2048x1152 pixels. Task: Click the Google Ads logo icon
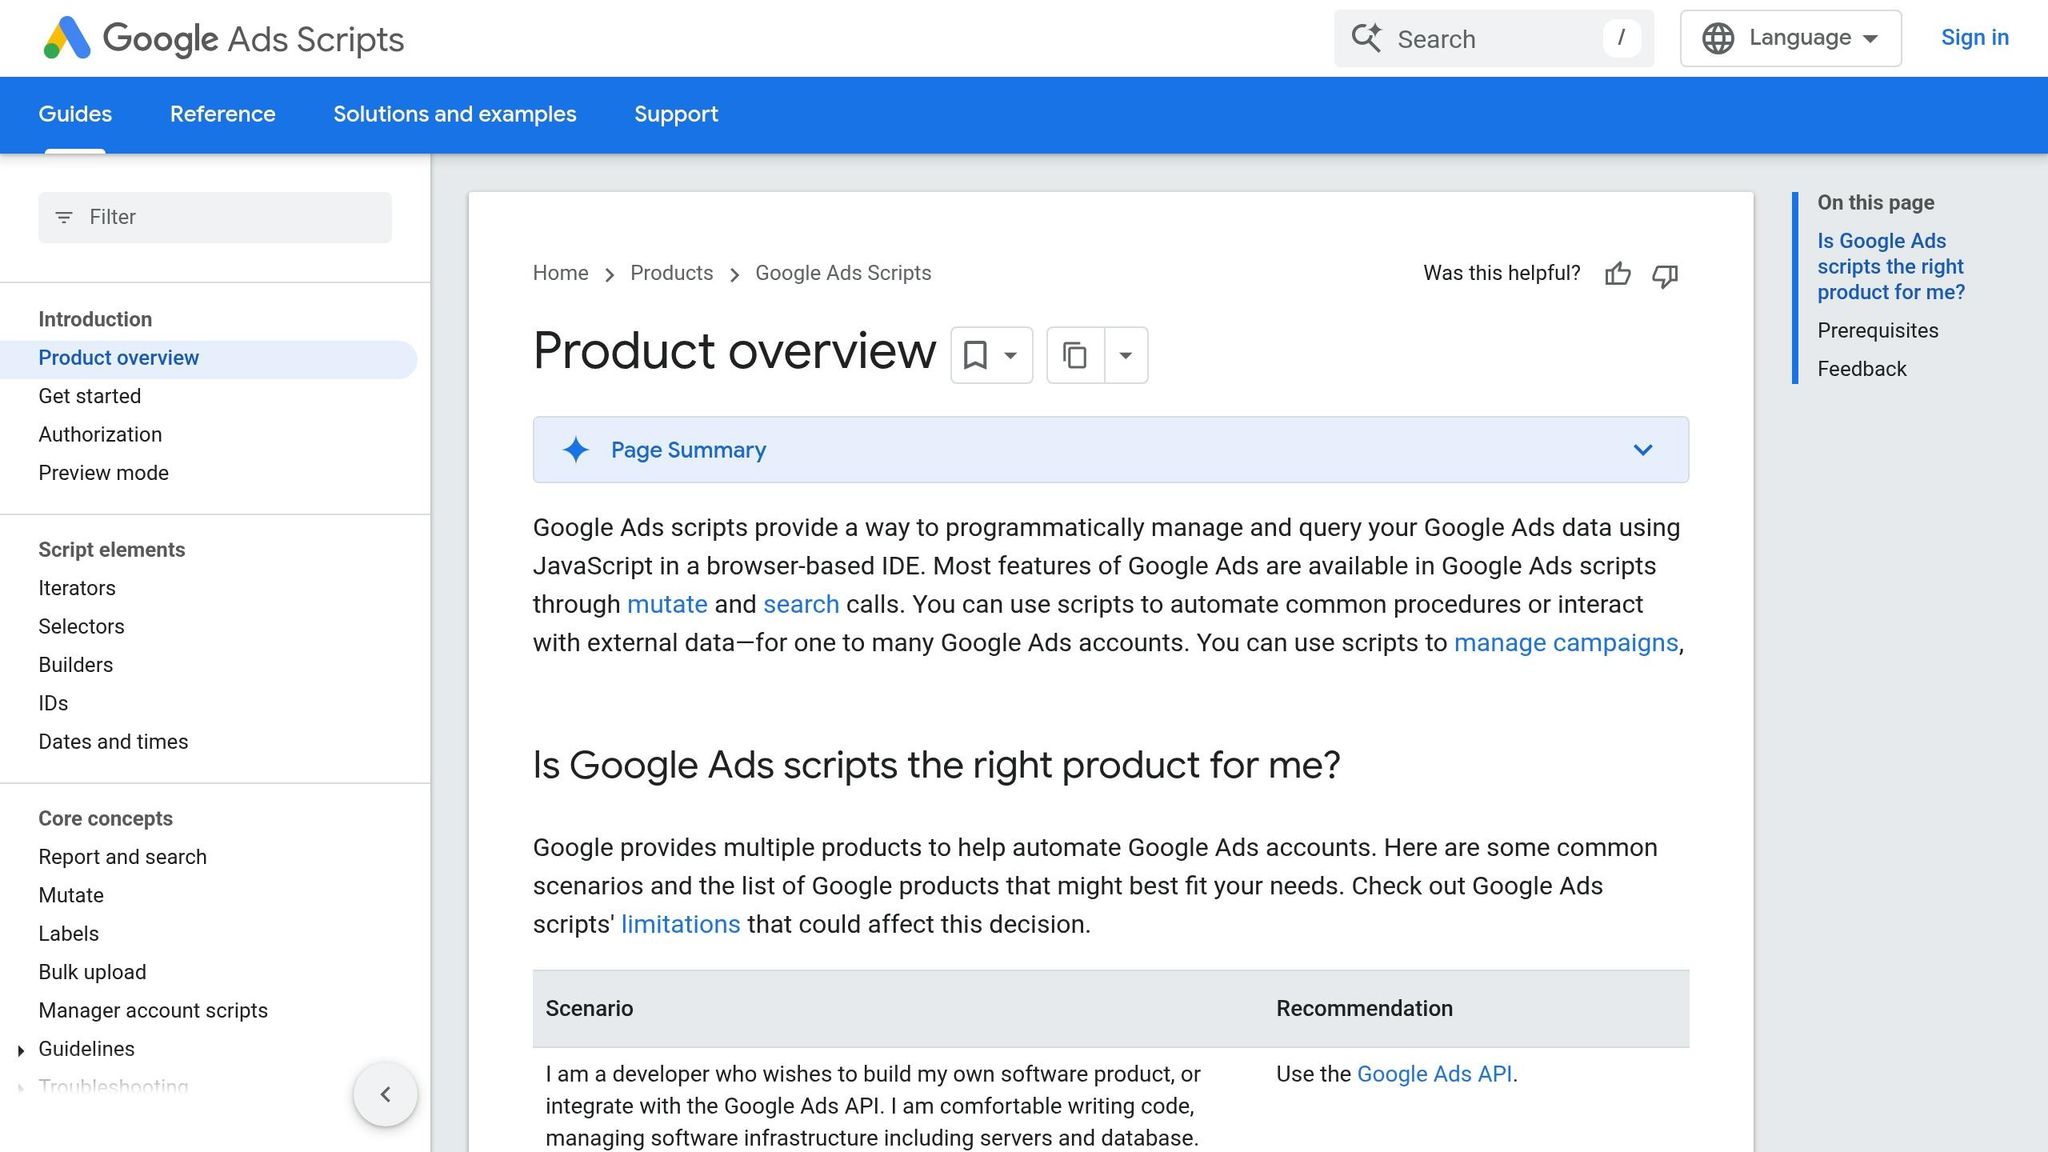coord(67,38)
